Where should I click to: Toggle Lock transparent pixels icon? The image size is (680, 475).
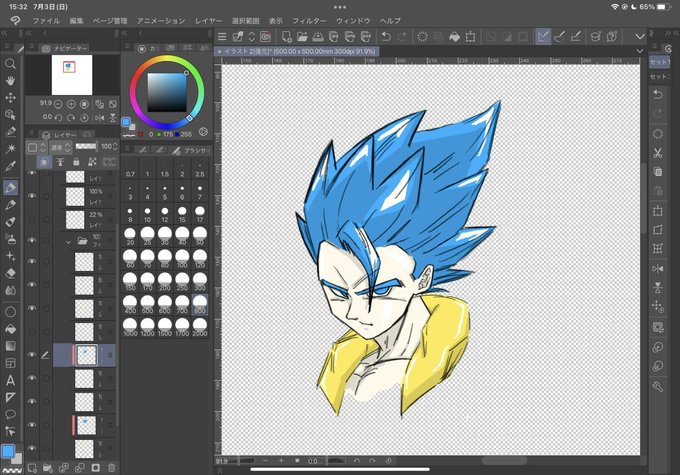click(x=92, y=162)
